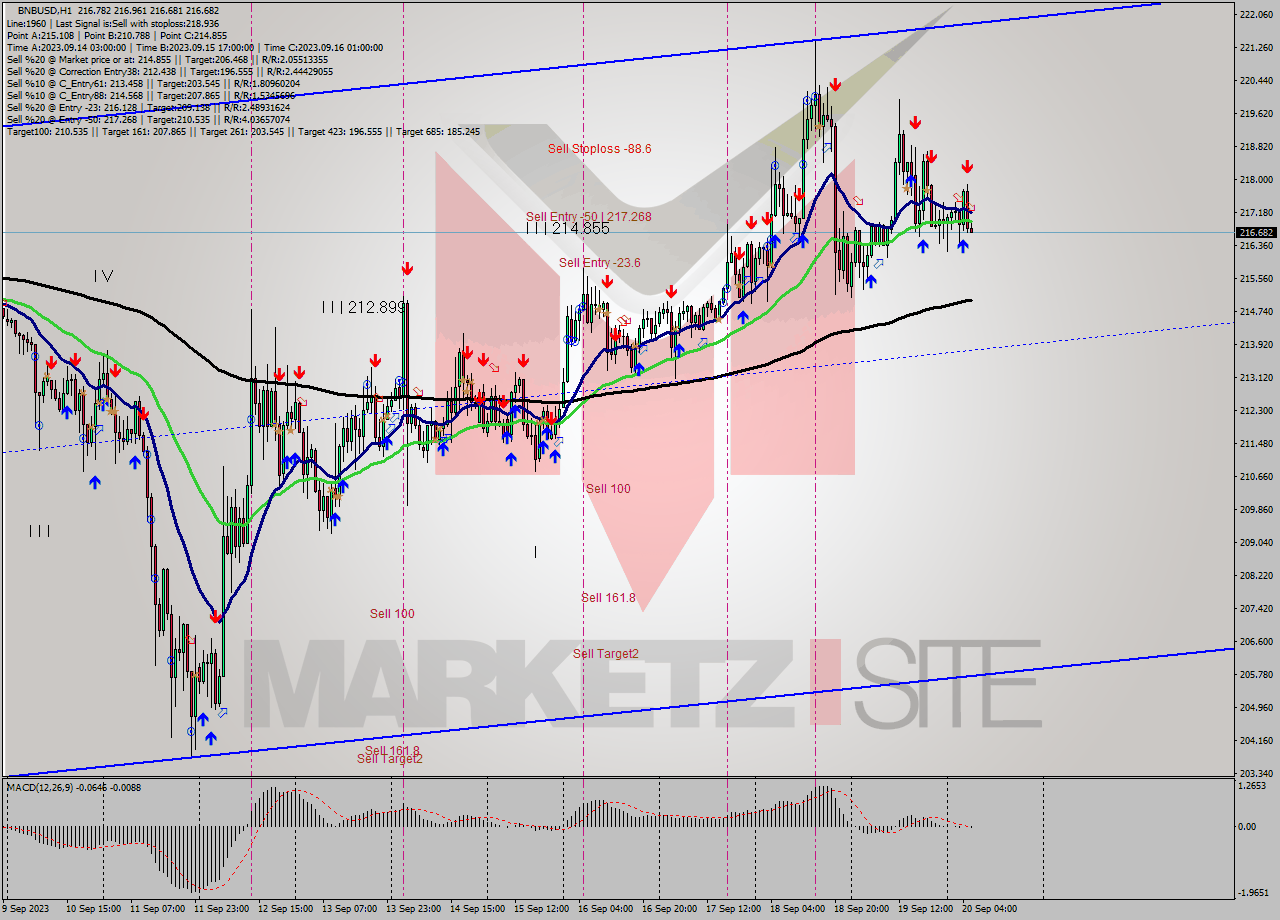This screenshot has height=920, width=1280.
Task: Click the 213.120 price axis value
Action: [x=1255, y=377]
